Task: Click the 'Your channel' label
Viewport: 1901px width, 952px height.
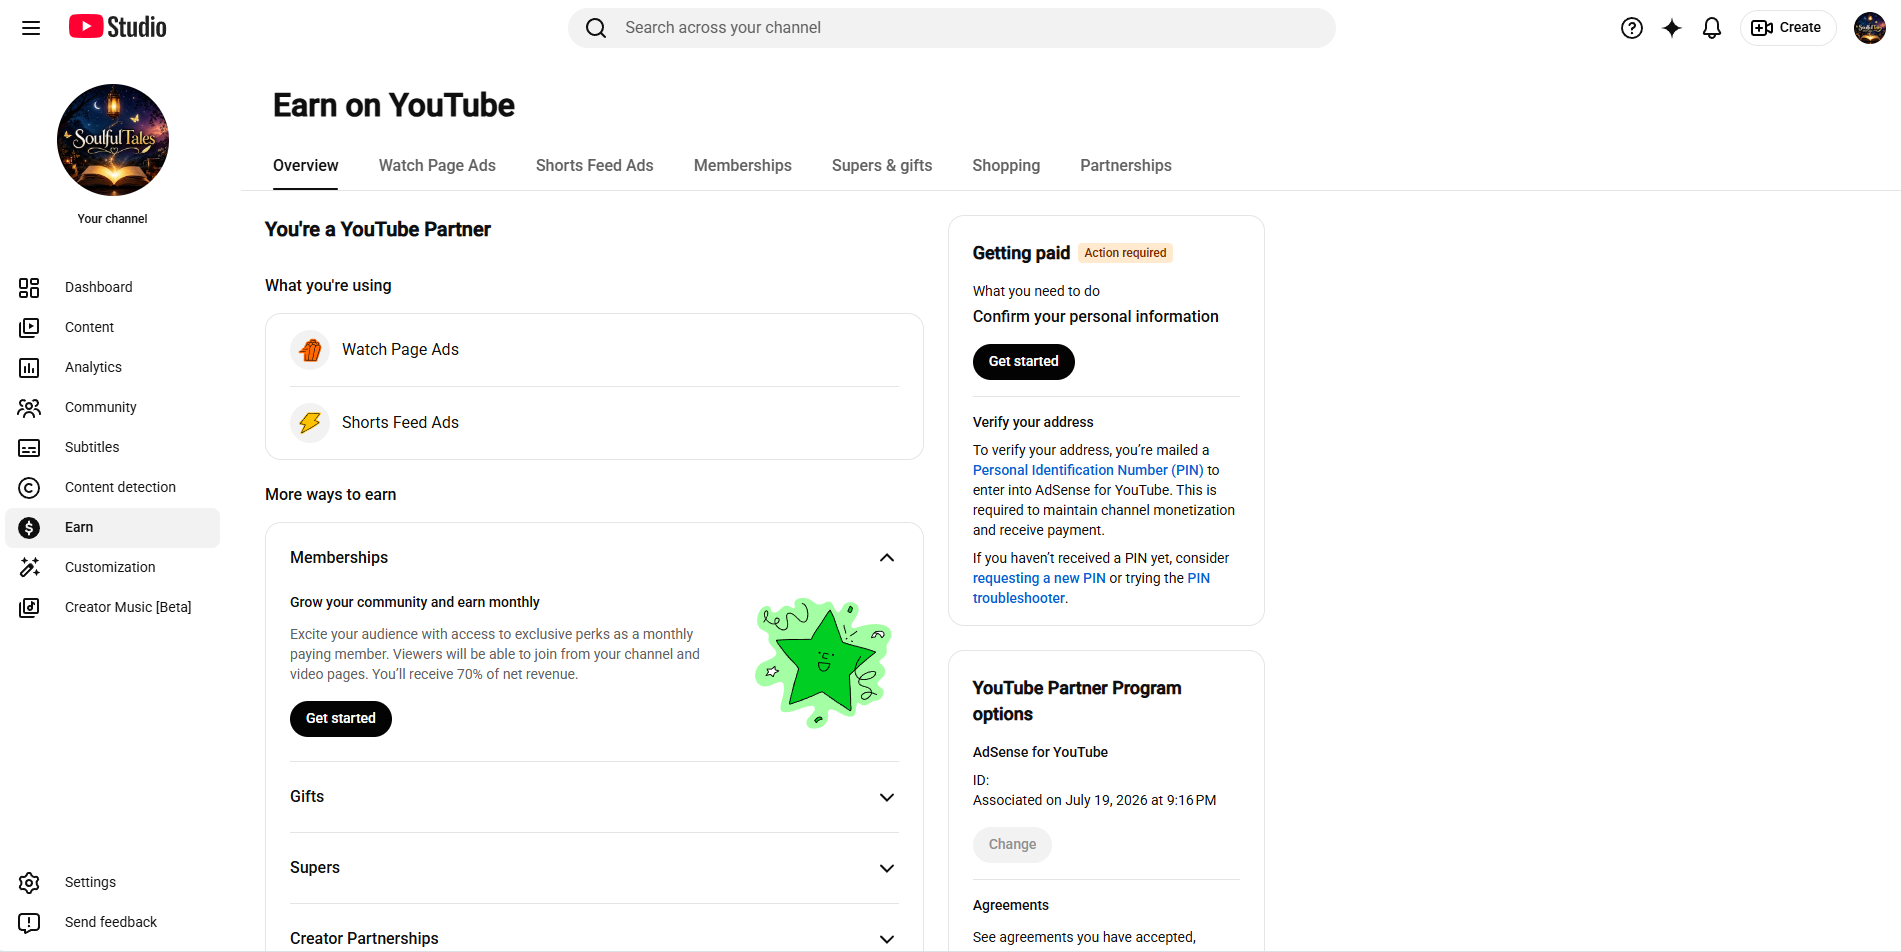Action: coord(113,219)
